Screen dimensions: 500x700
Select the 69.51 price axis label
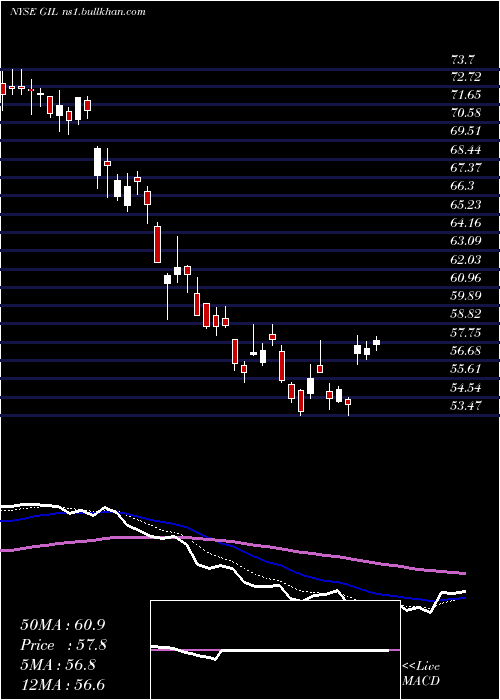467,132
